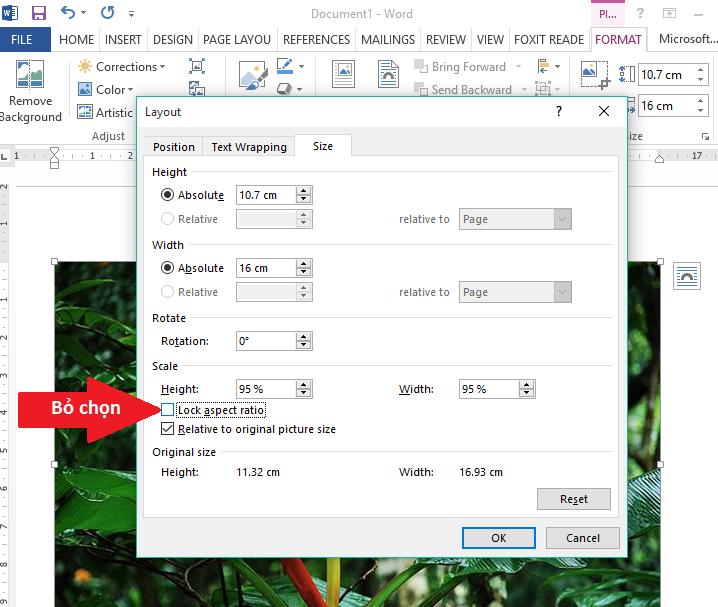This screenshot has height=607, width=718.
Task: Click the Cancel button
Action: tap(583, 538)
